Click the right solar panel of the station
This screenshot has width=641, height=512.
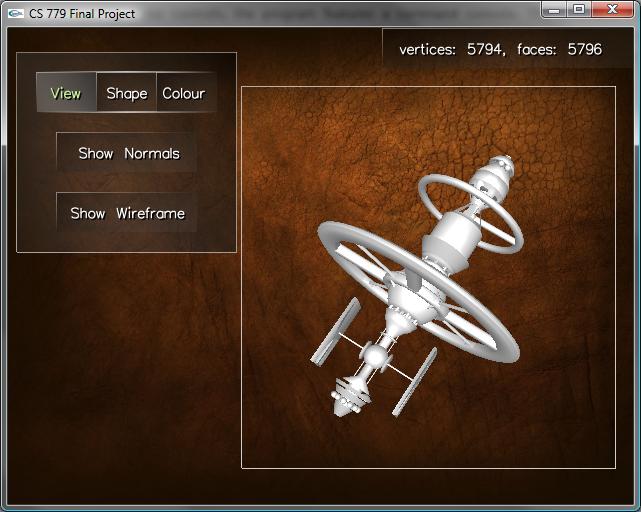tap(414, 381)
